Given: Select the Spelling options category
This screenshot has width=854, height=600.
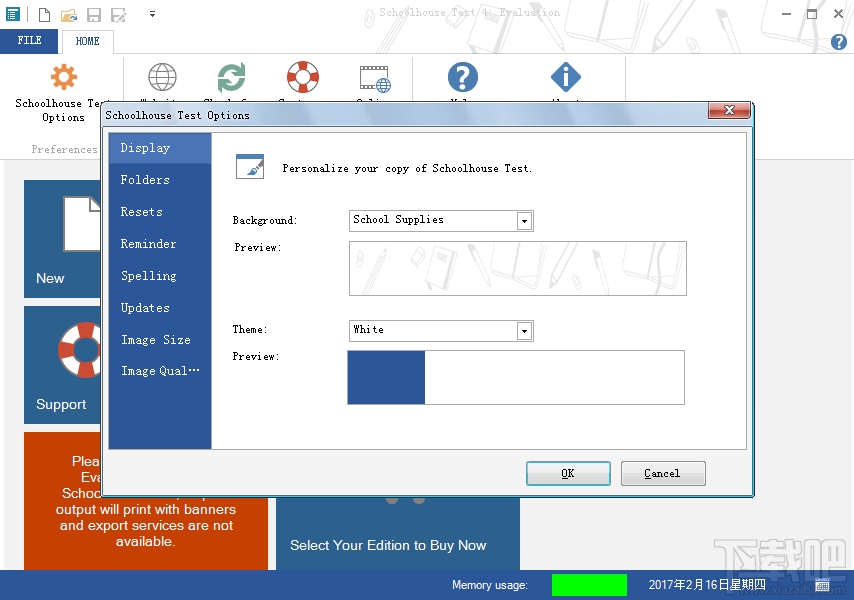Looking at the screenshot, I should point(160,276).
